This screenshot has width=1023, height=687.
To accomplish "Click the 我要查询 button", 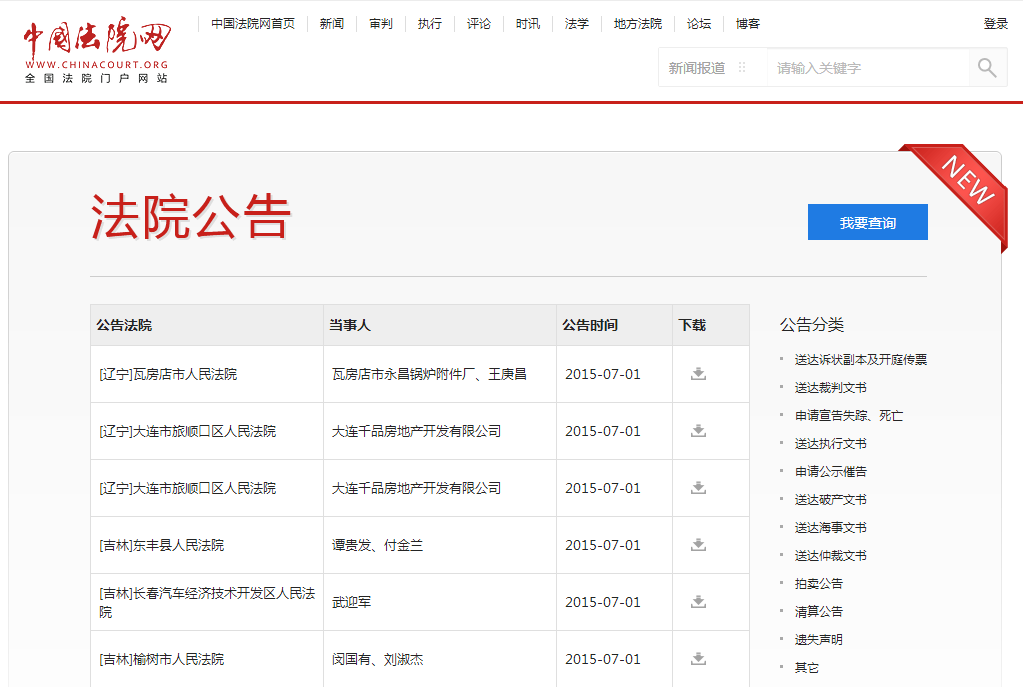I will click(867, 223).
